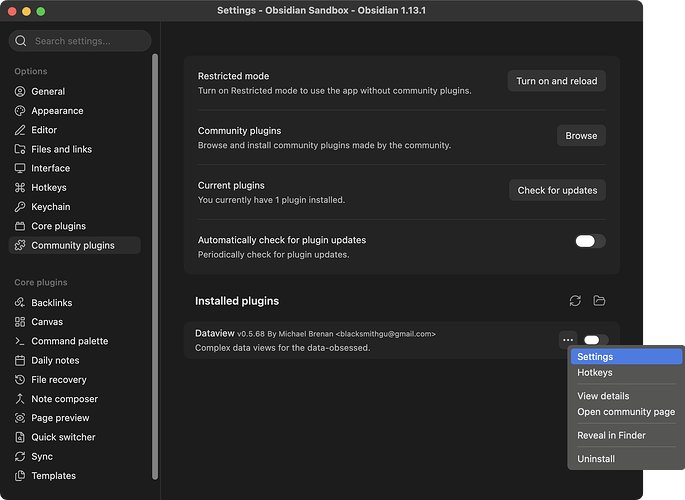This screenshot has height=500, width=685.
Task: Click the Search settings input field
Action: coord(80,41)
